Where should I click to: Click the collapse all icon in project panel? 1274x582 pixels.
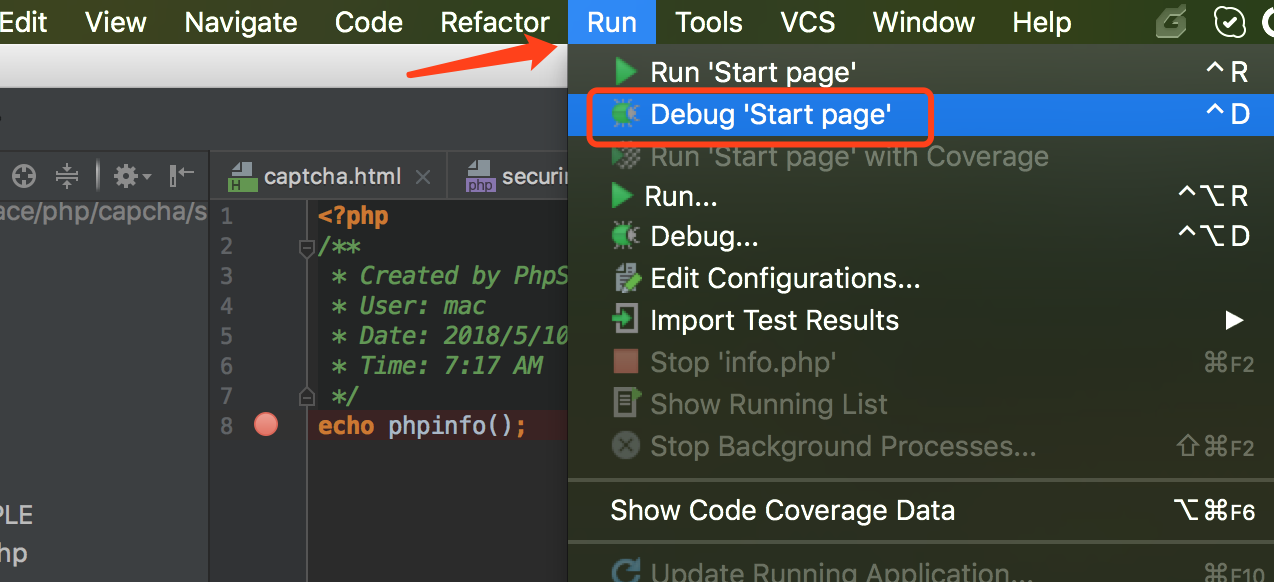(x=67, y=177)
